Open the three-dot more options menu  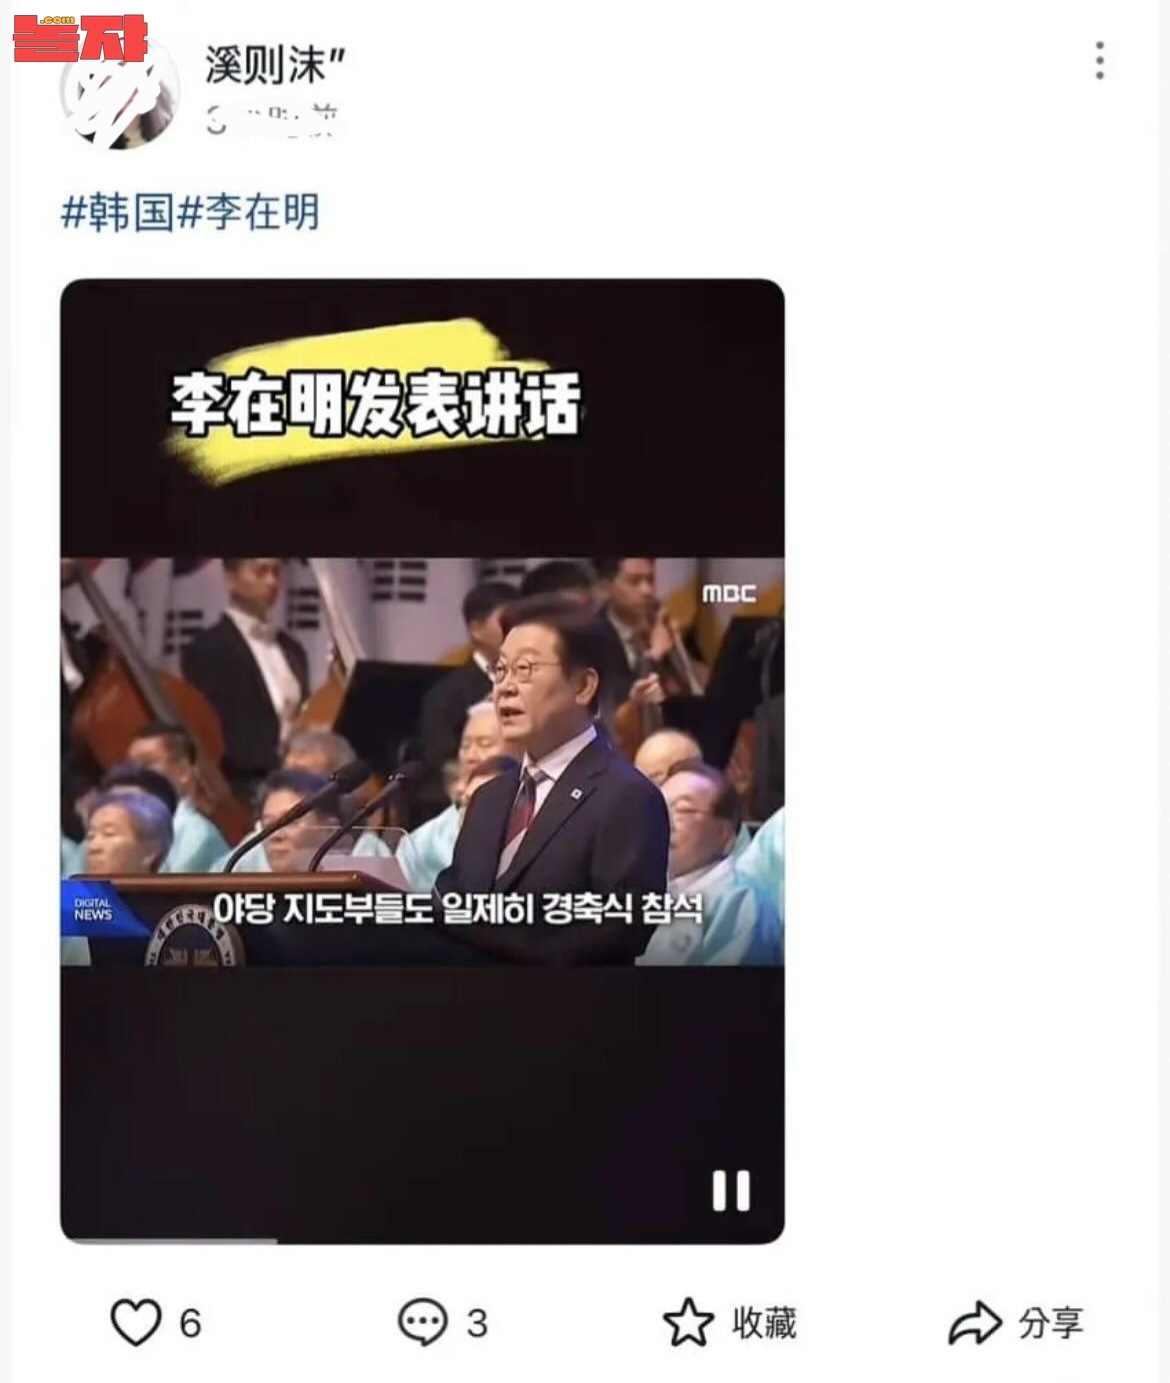1100,61
